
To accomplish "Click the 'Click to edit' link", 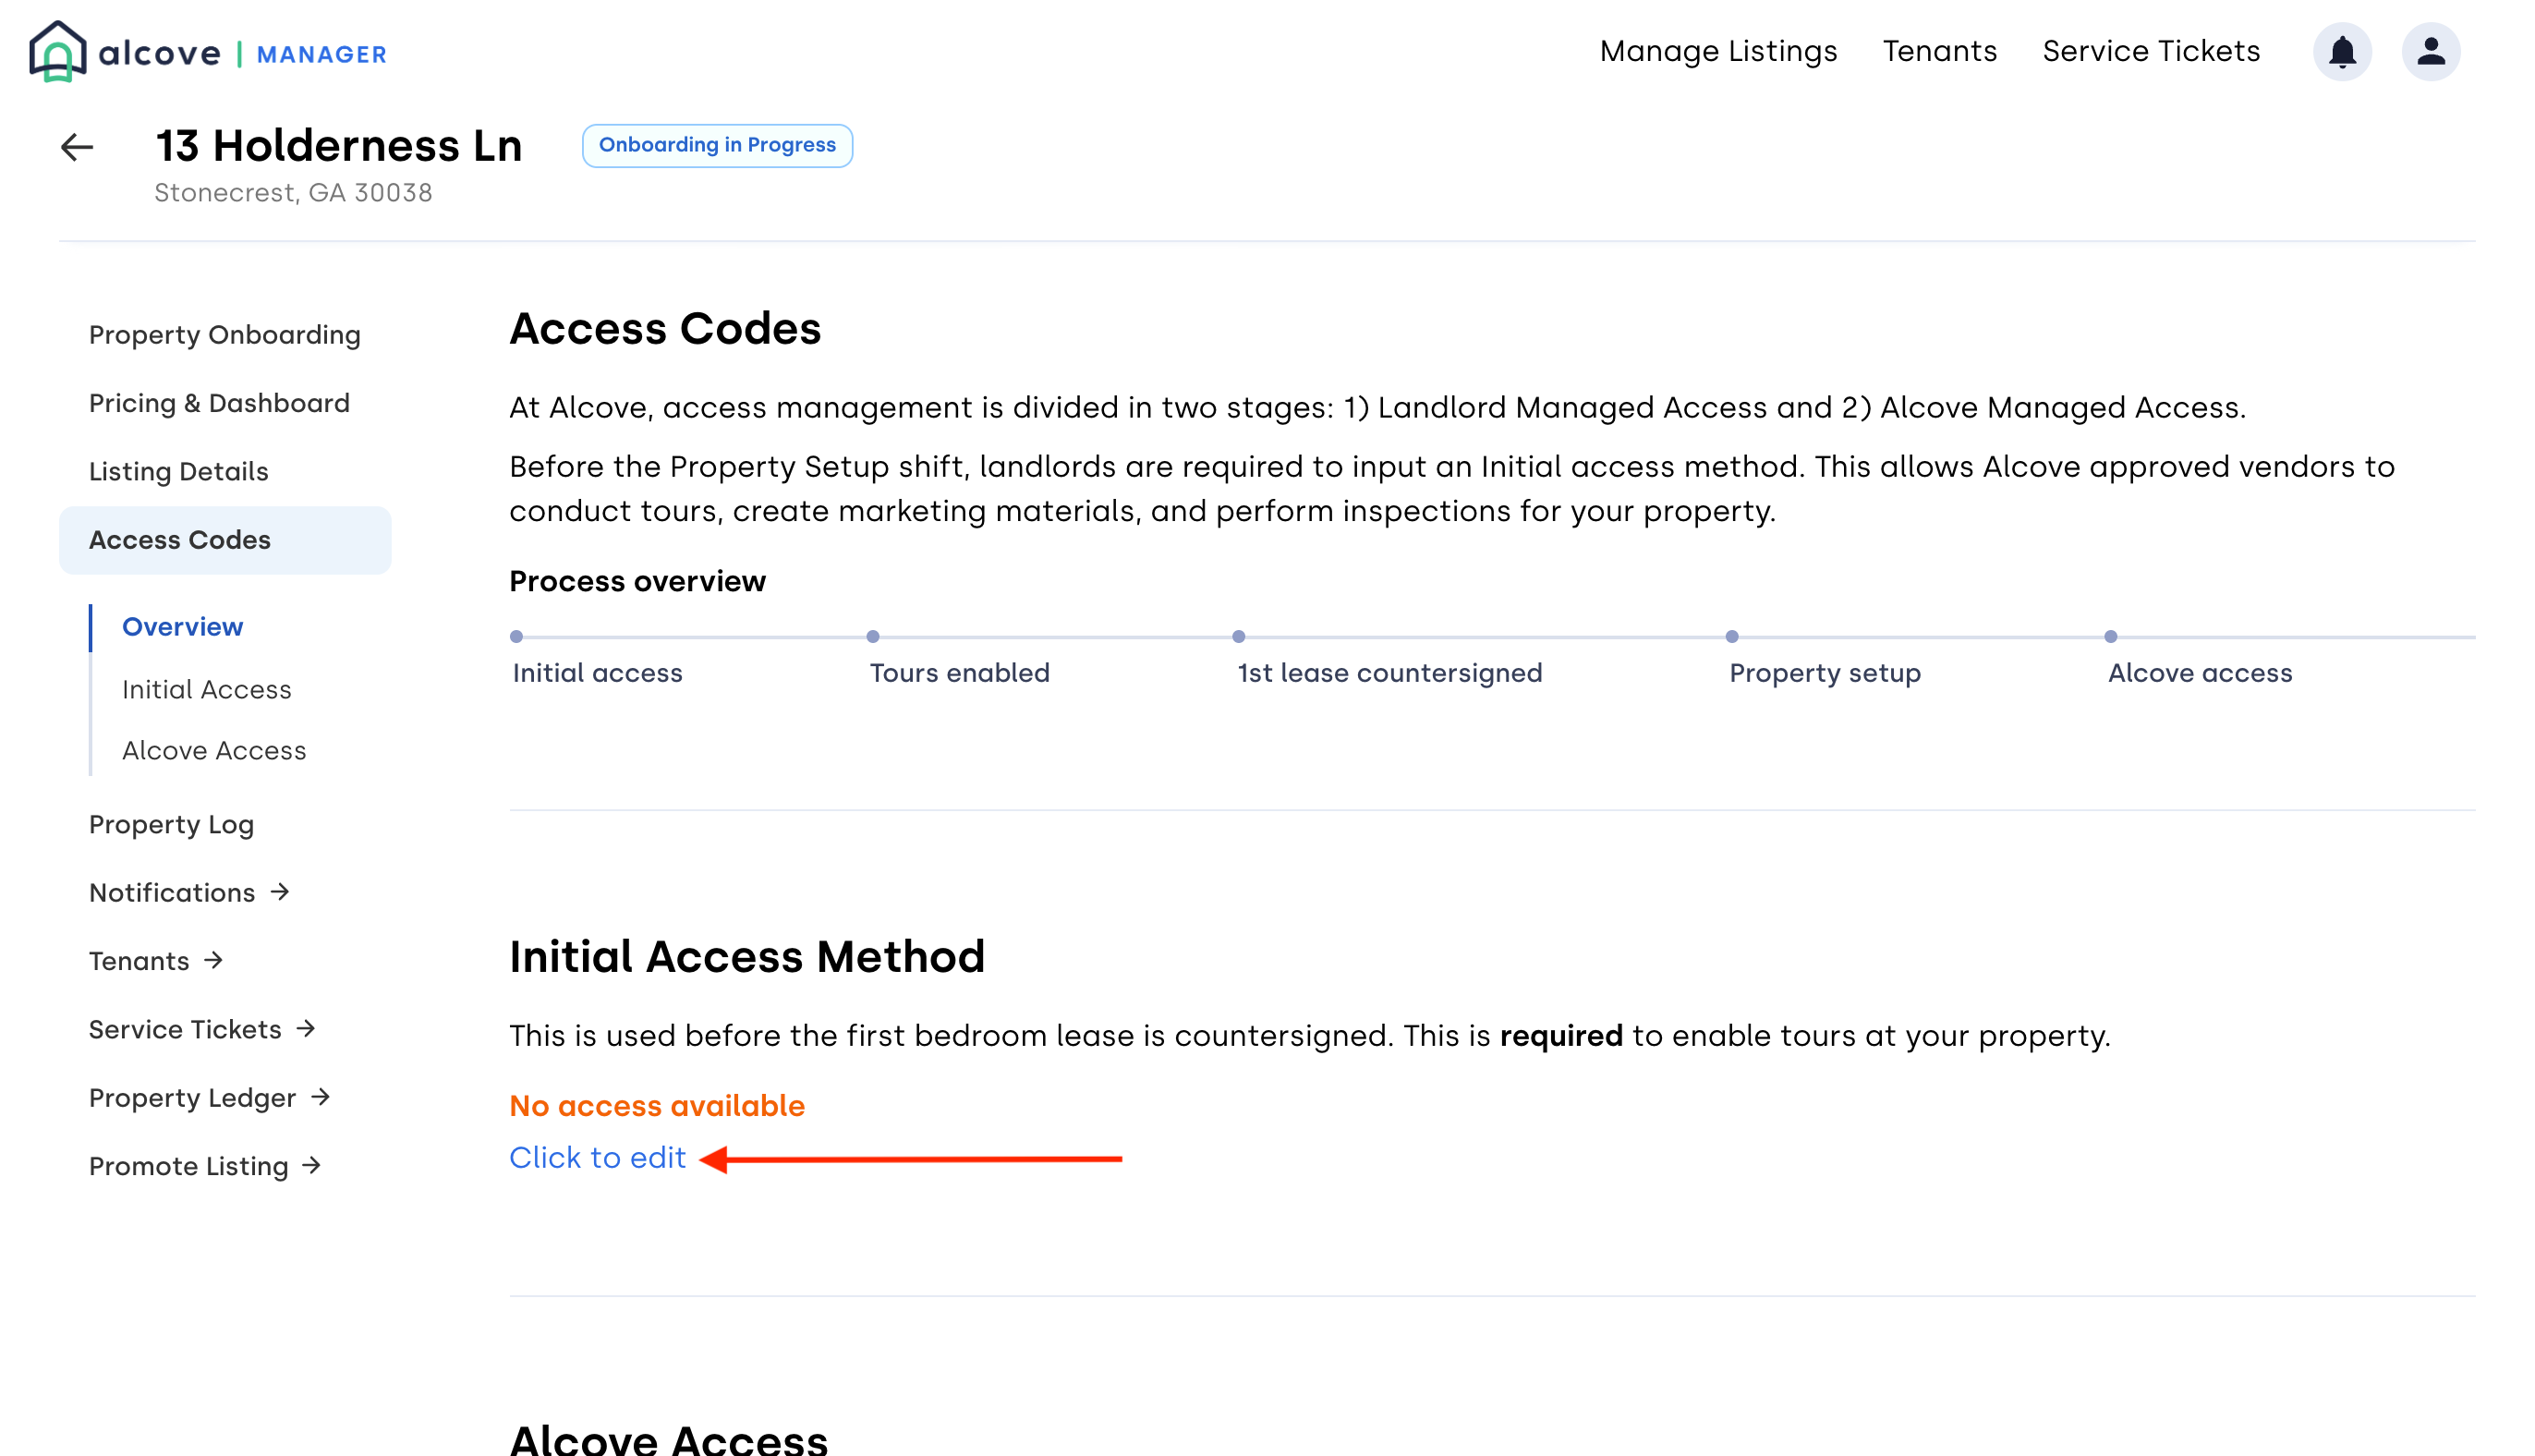I will pos(597,1158).
